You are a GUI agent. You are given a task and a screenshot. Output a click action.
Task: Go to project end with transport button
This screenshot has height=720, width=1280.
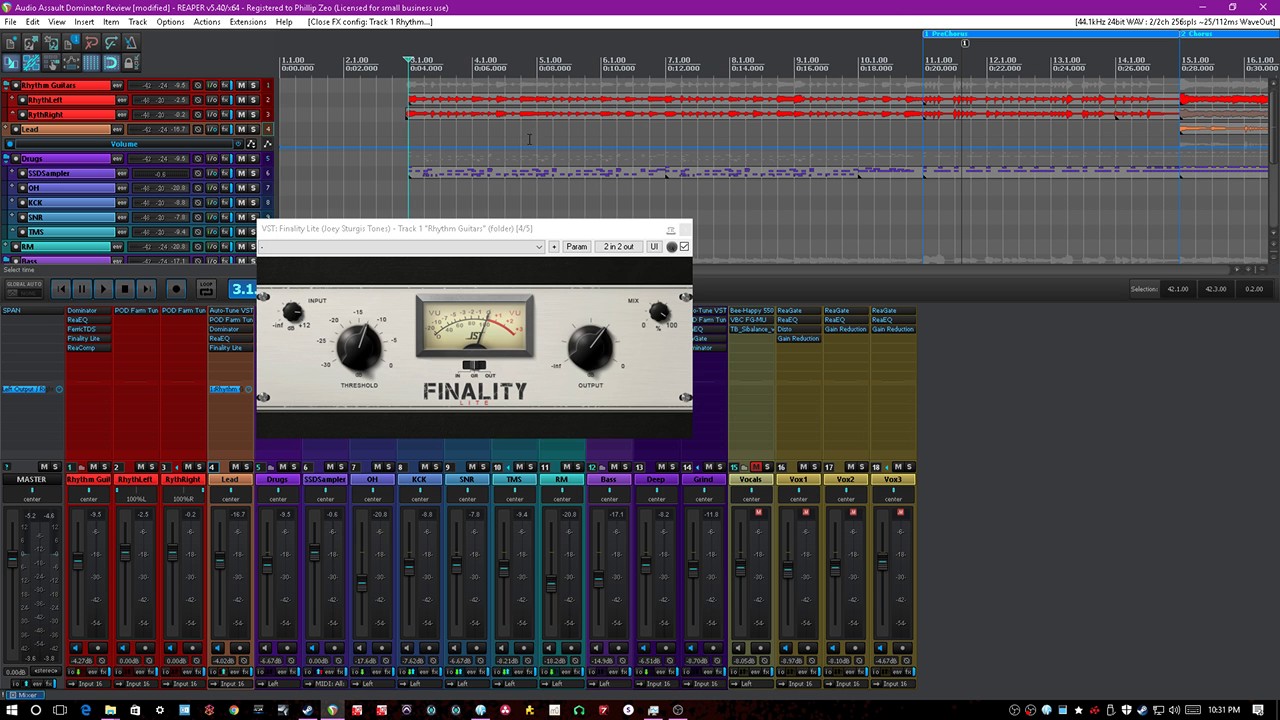tap(146, 289)
